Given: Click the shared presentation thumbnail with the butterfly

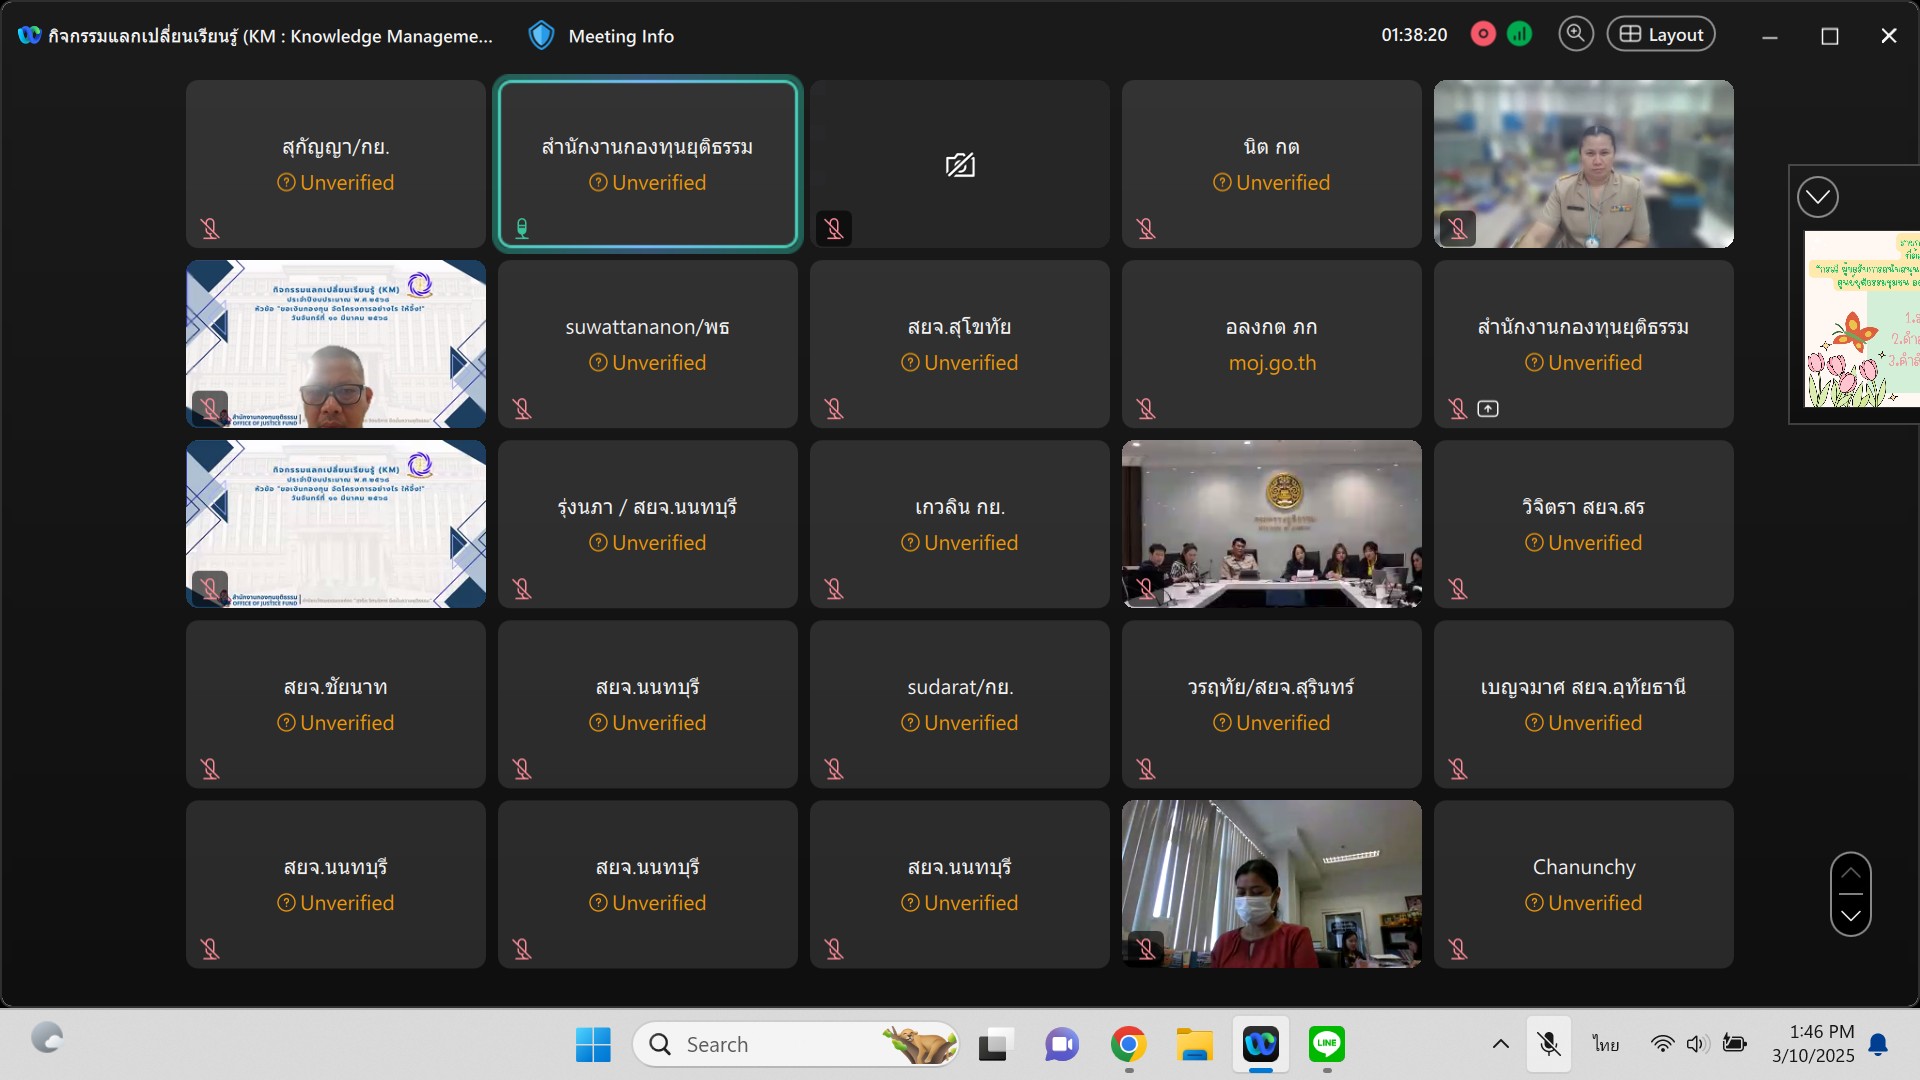Looking at the screenshot, I should (1861, 319).
